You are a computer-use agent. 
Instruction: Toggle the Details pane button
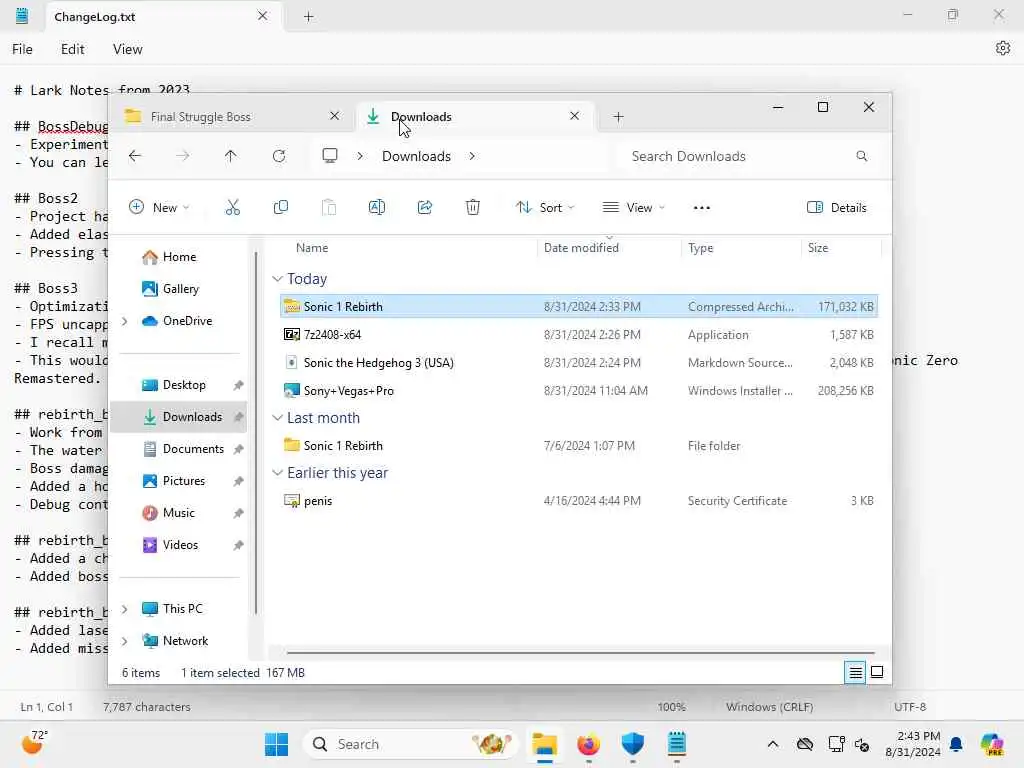[837, 208]
